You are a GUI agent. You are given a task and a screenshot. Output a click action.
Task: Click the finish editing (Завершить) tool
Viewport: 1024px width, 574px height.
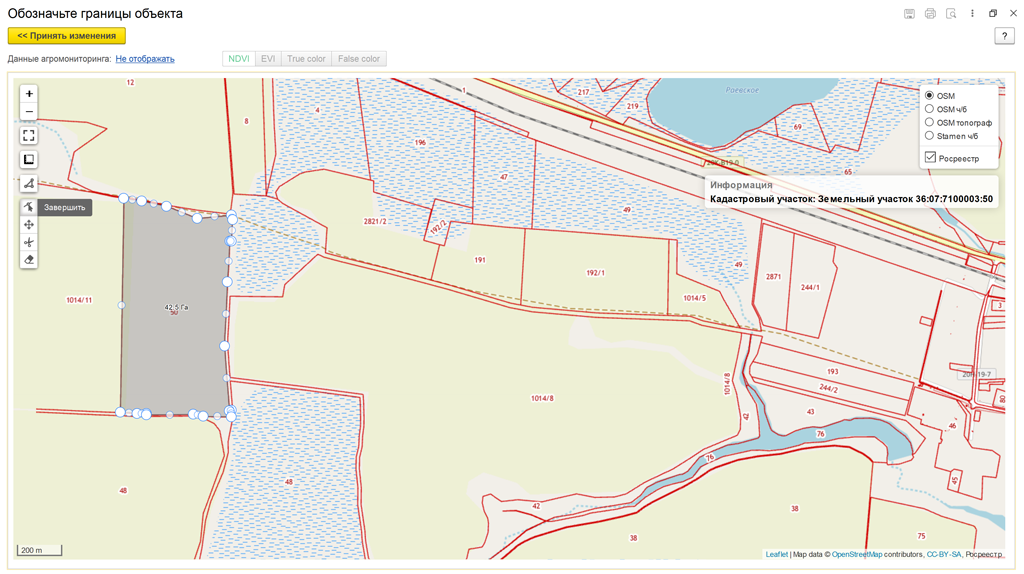point(29,207)
